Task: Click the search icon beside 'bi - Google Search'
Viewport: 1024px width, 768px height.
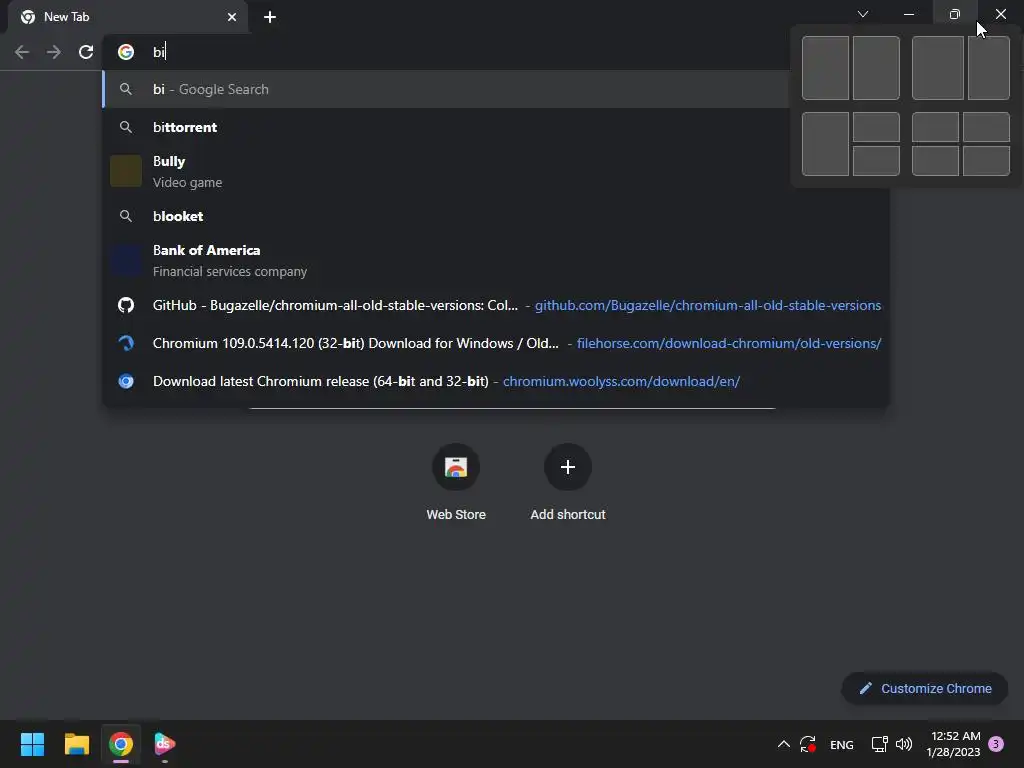Action: [126, 89]
